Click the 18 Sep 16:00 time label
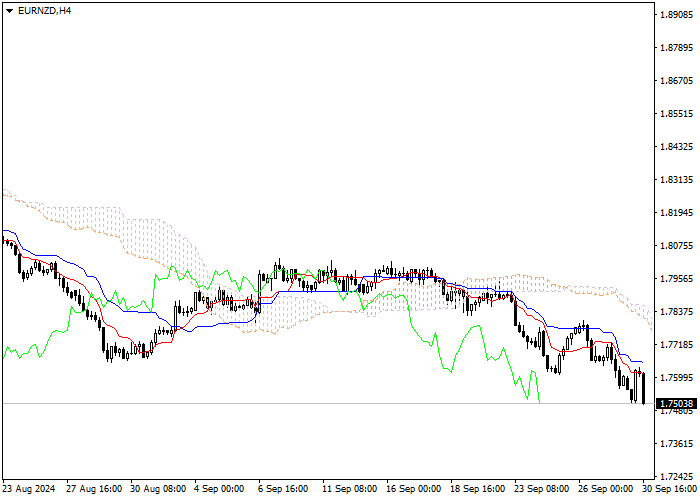Viewport: 700px width, 500px height. coord(478,489)
